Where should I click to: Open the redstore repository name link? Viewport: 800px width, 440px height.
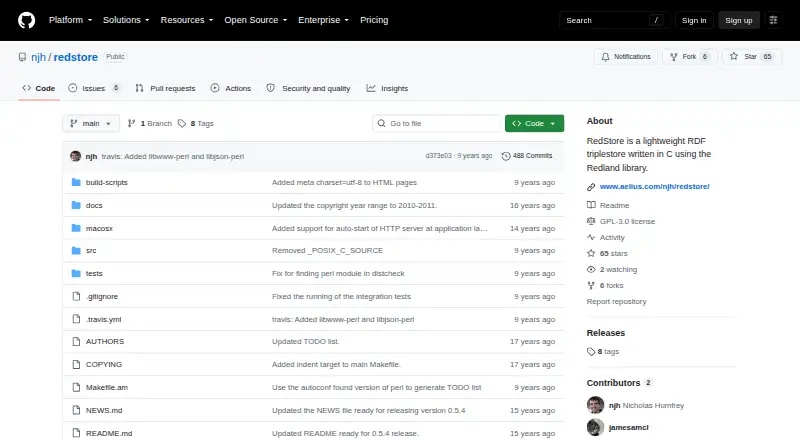click(x=76, y=57)
